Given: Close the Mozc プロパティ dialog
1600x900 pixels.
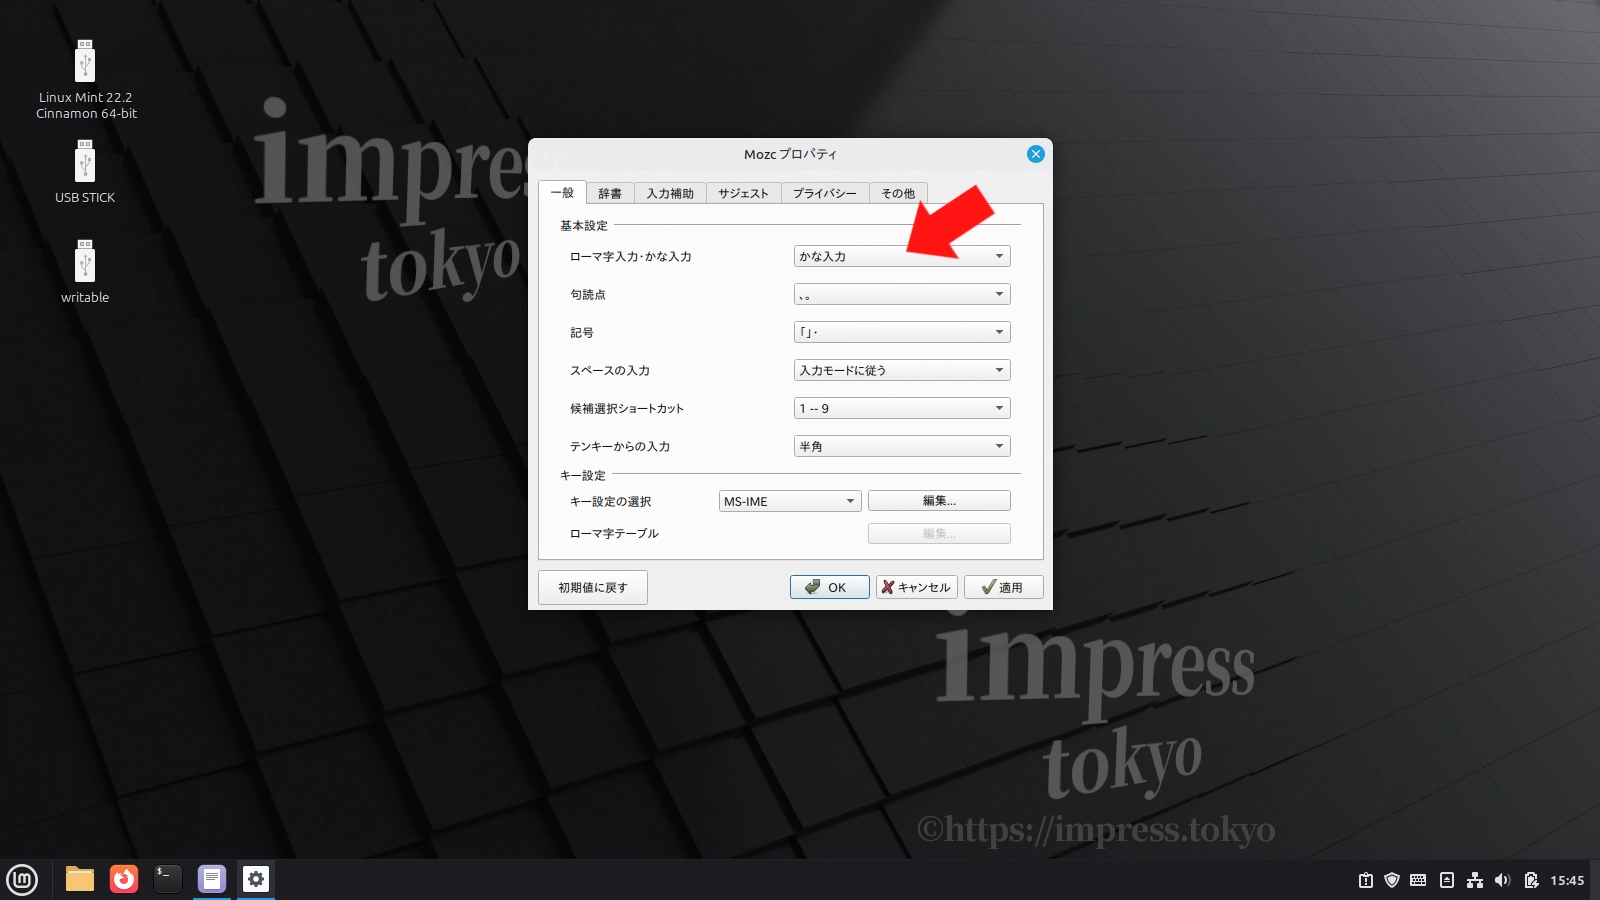Looking at the screenshot, I should (x=1035, y=154).
